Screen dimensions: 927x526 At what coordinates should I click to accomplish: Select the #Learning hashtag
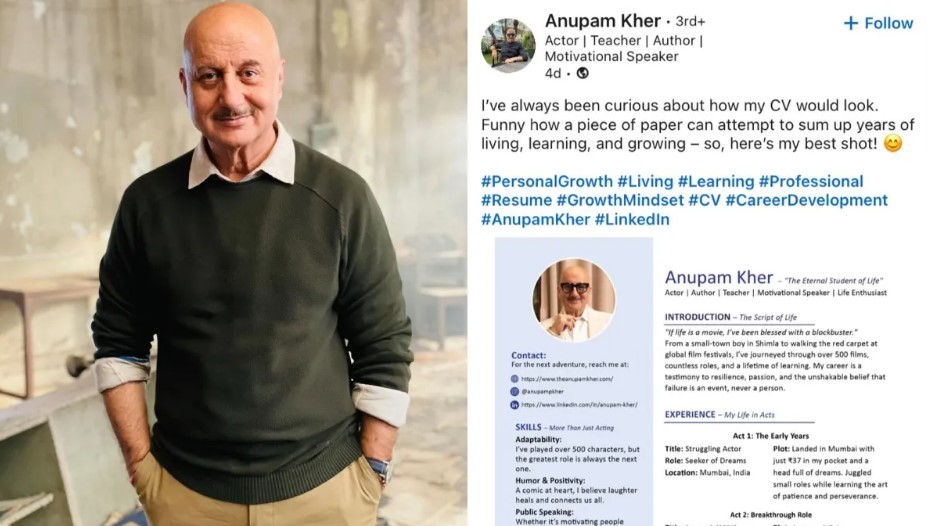[x=716, y=181]
